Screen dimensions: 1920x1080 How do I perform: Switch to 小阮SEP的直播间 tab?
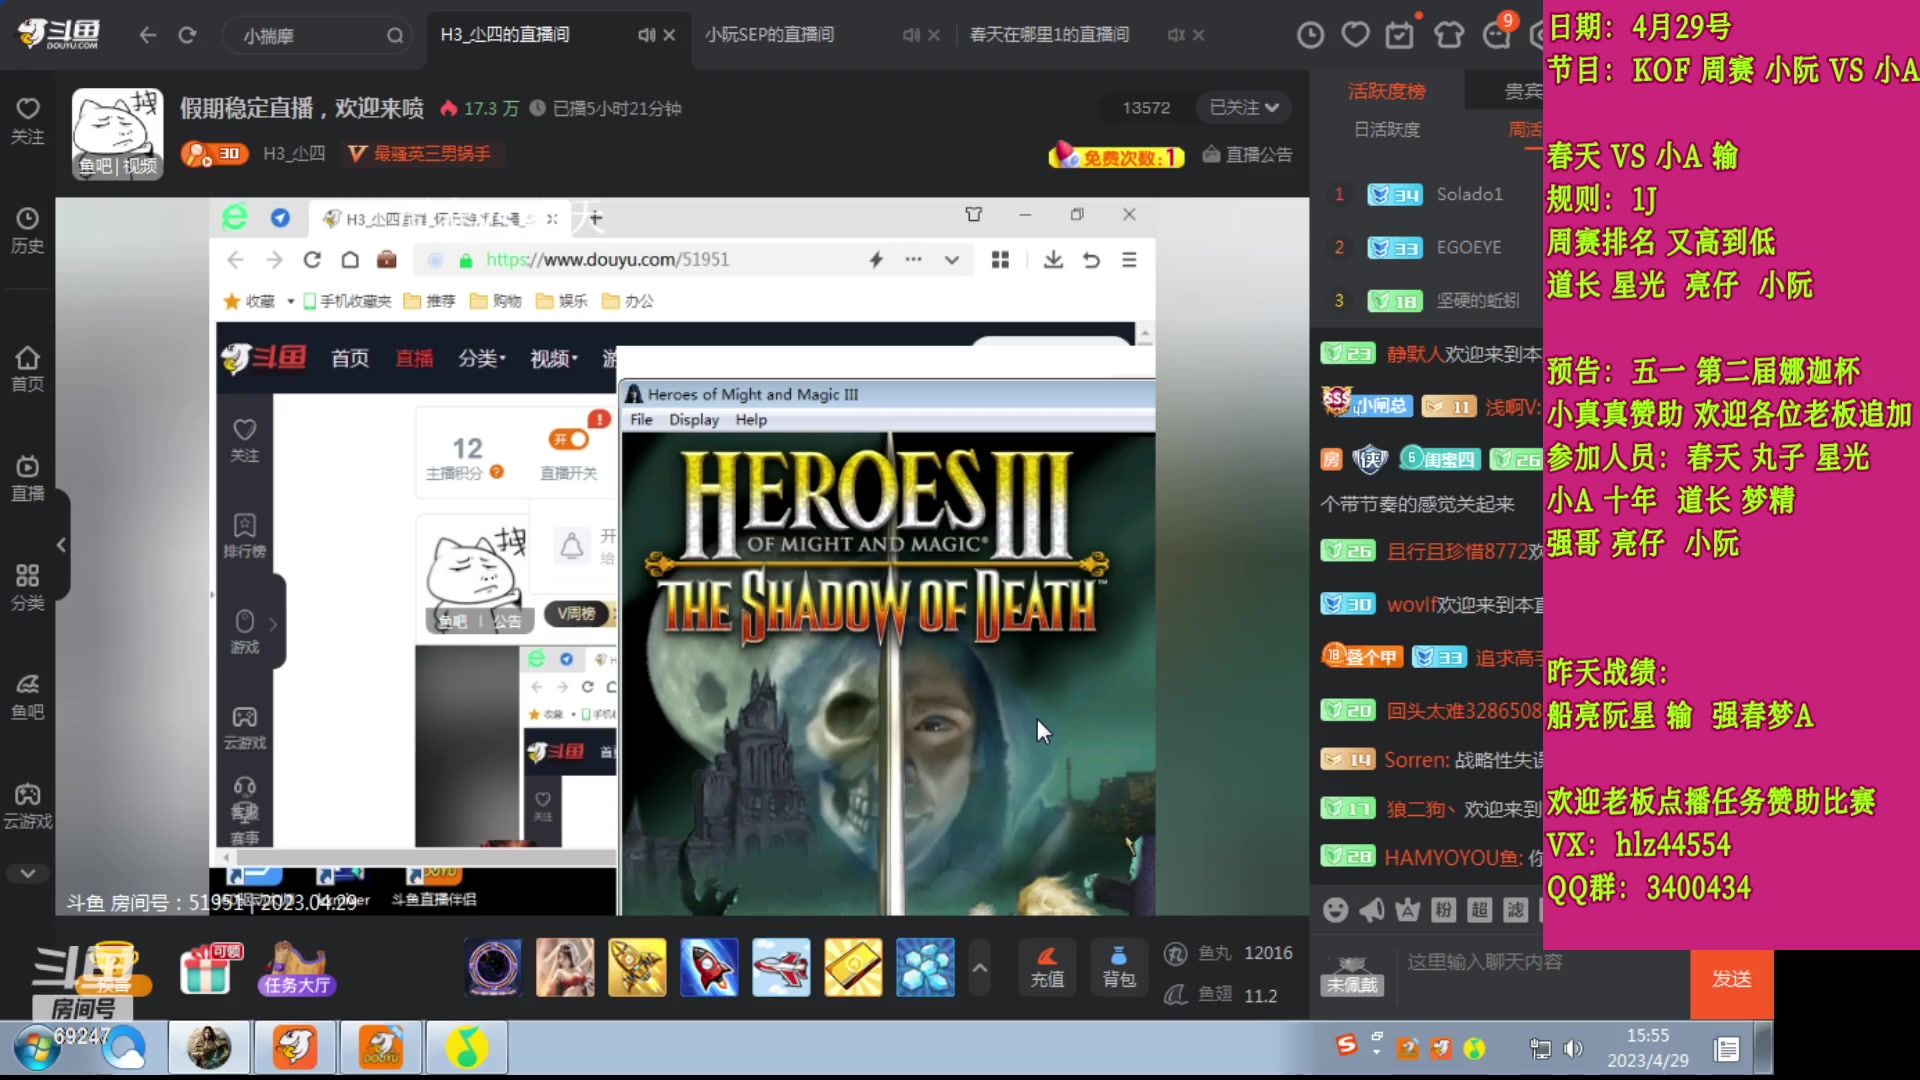769,35
